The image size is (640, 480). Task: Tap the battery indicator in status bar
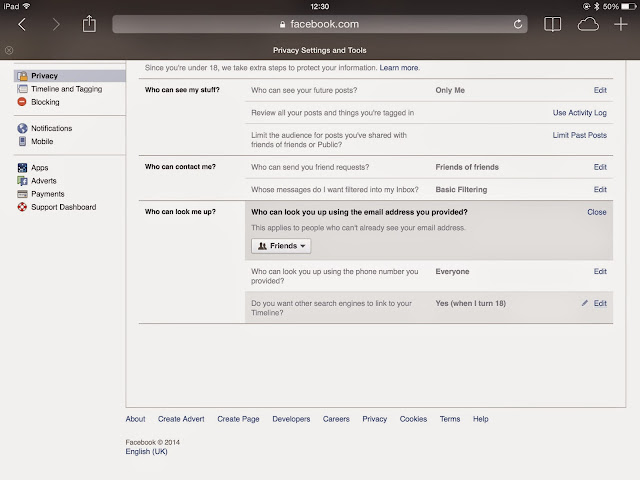click(x=629, y=6)
